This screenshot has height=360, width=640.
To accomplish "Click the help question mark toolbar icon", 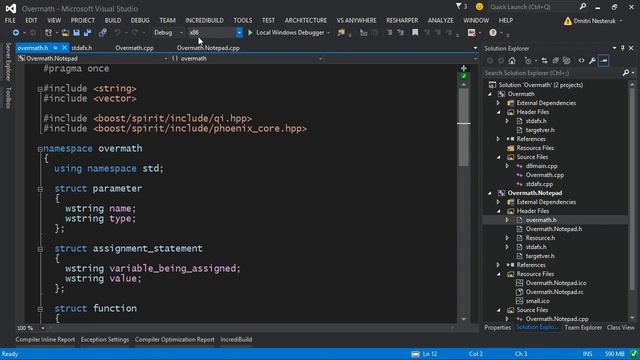I will tap(493, 33).
